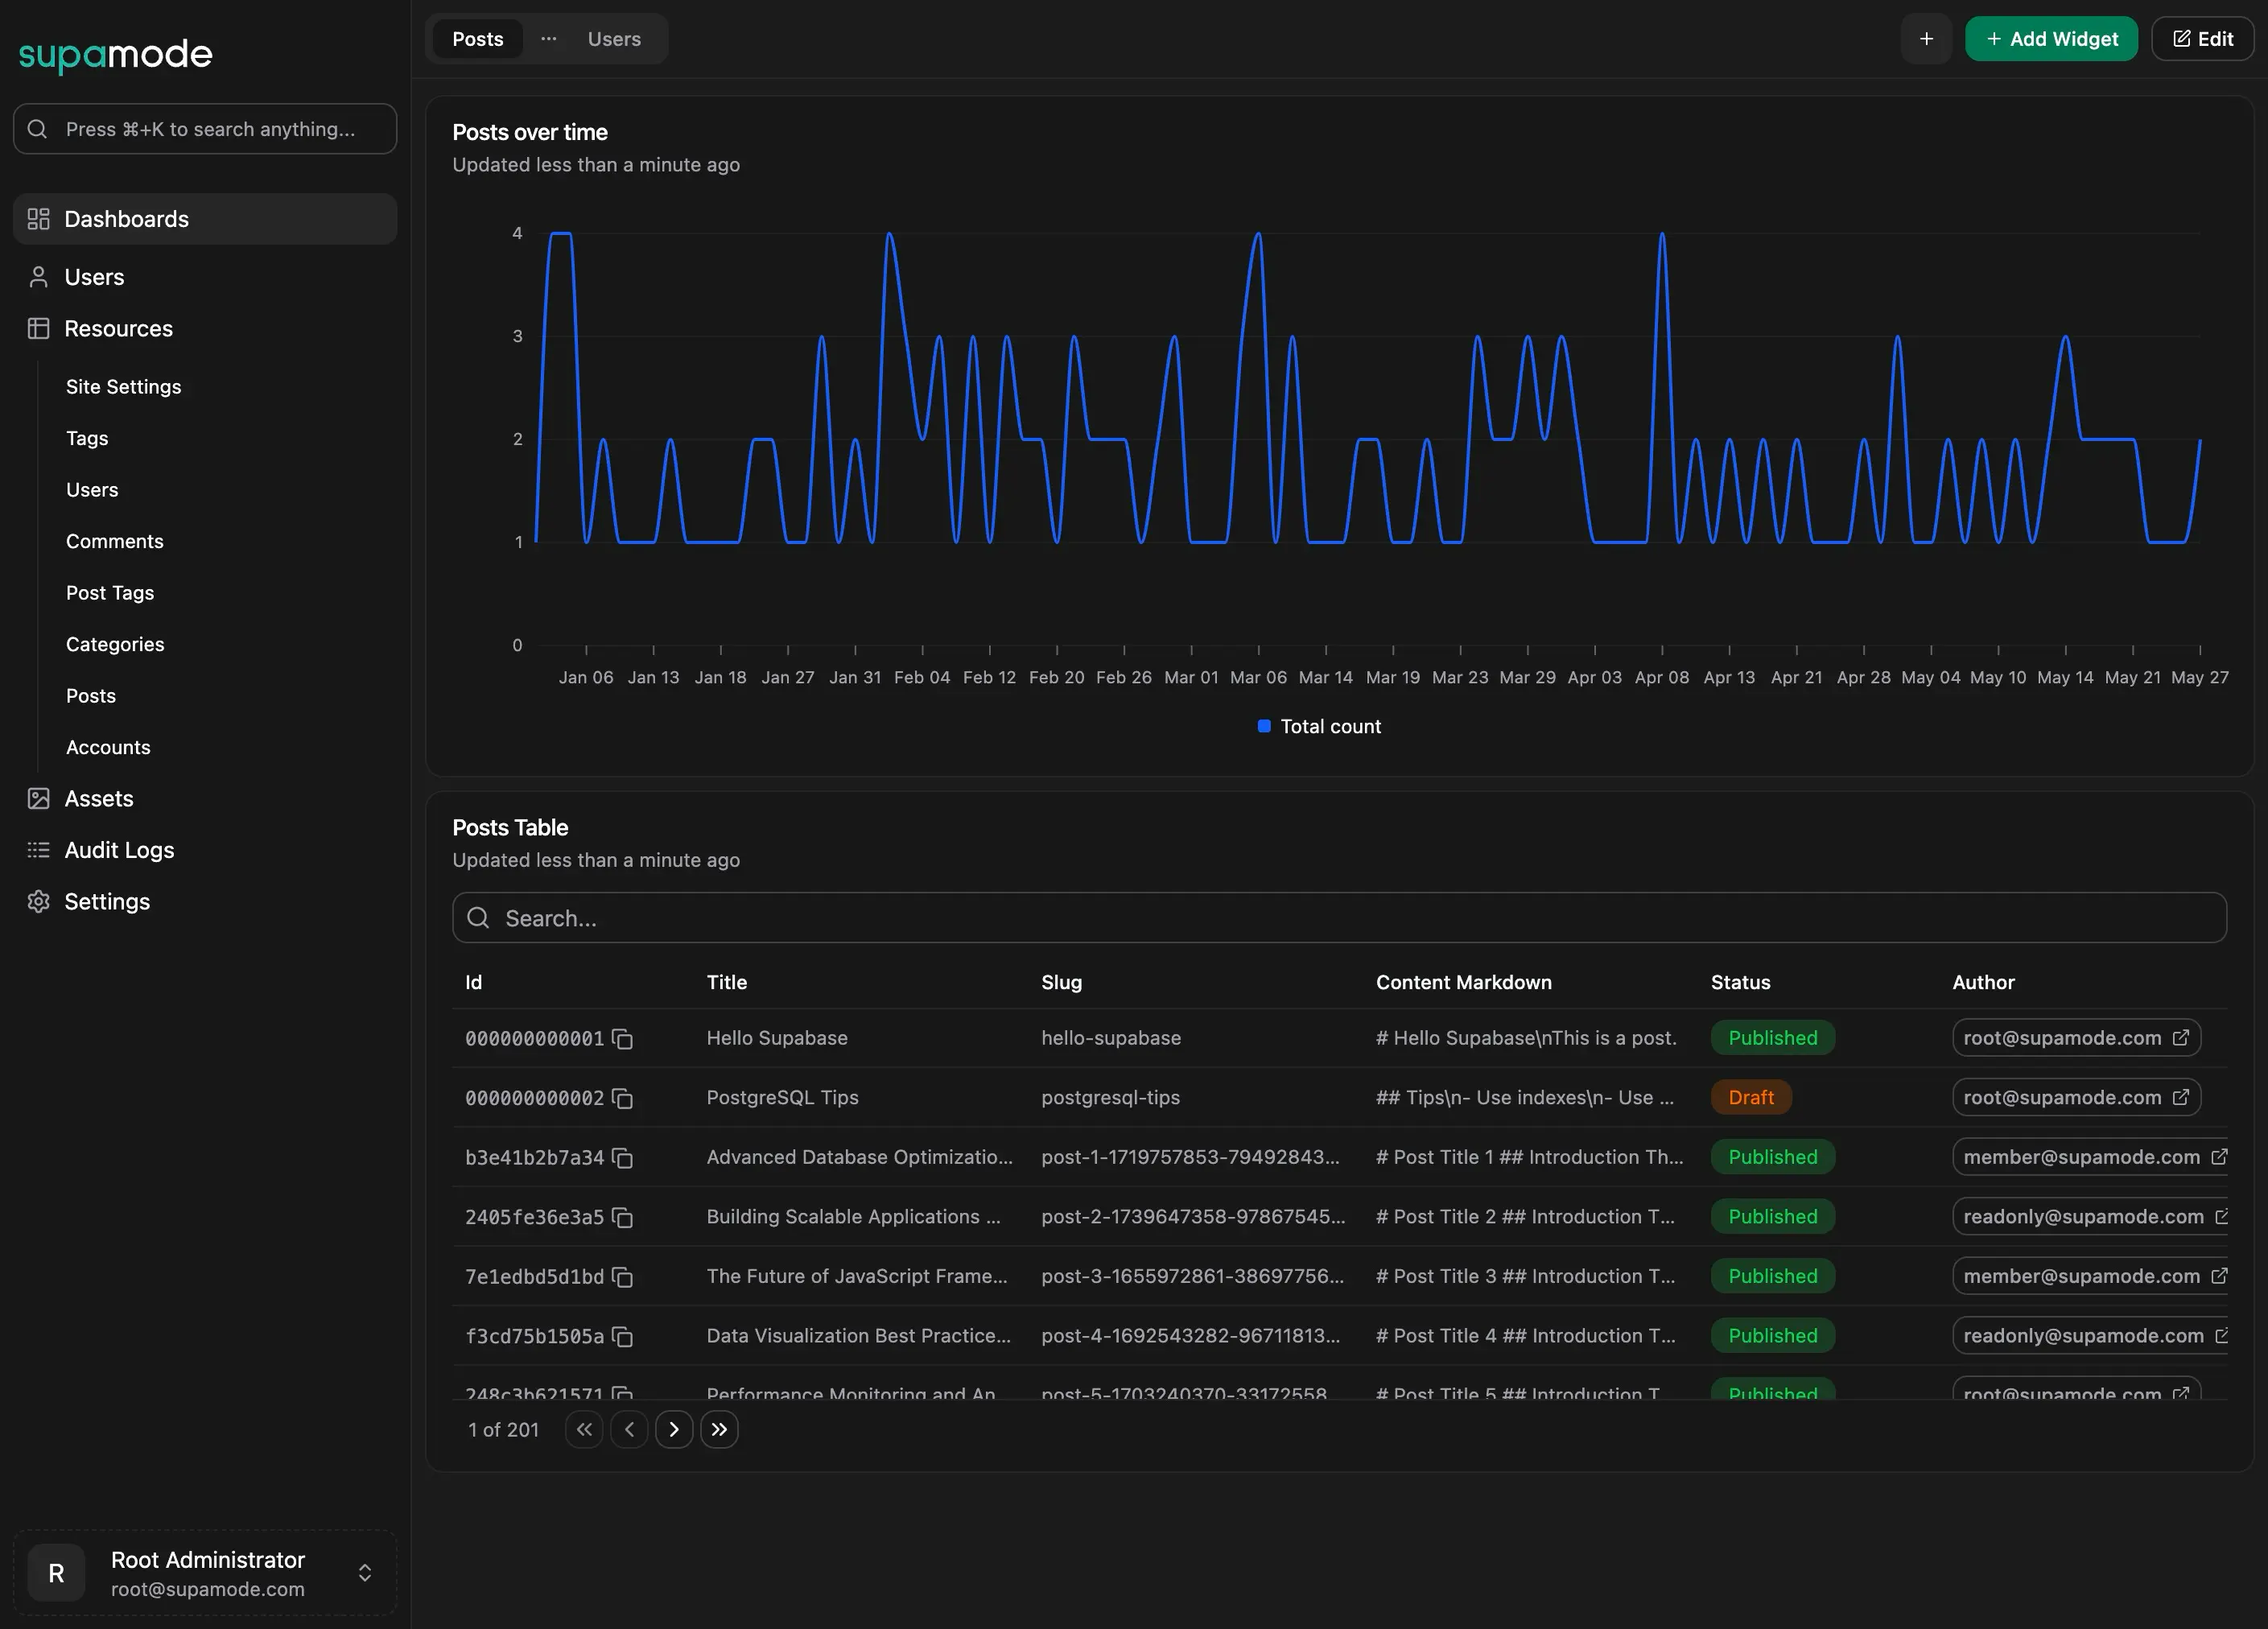Copy the ID of the Hello Supabase post
Image resolution: width=2268 pixels, height=1629 pixels.
tap(623, 1039)
